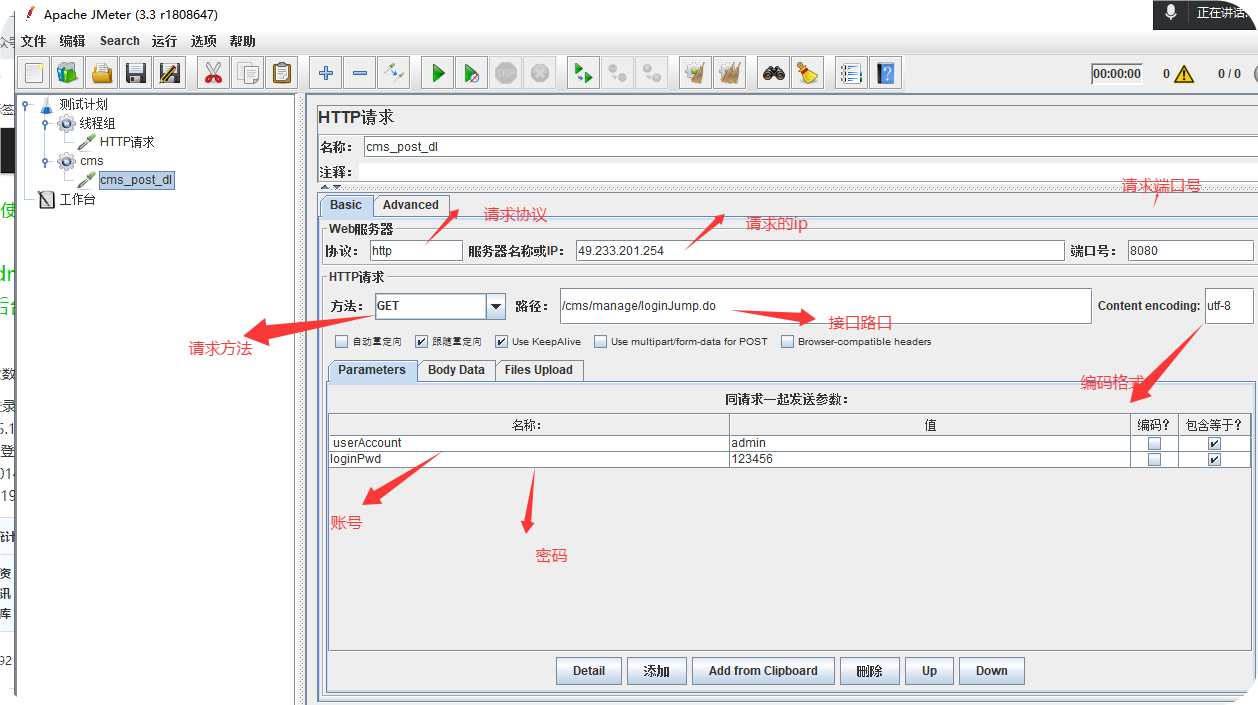Cut the element with the scissors icon

click(213, 73)
